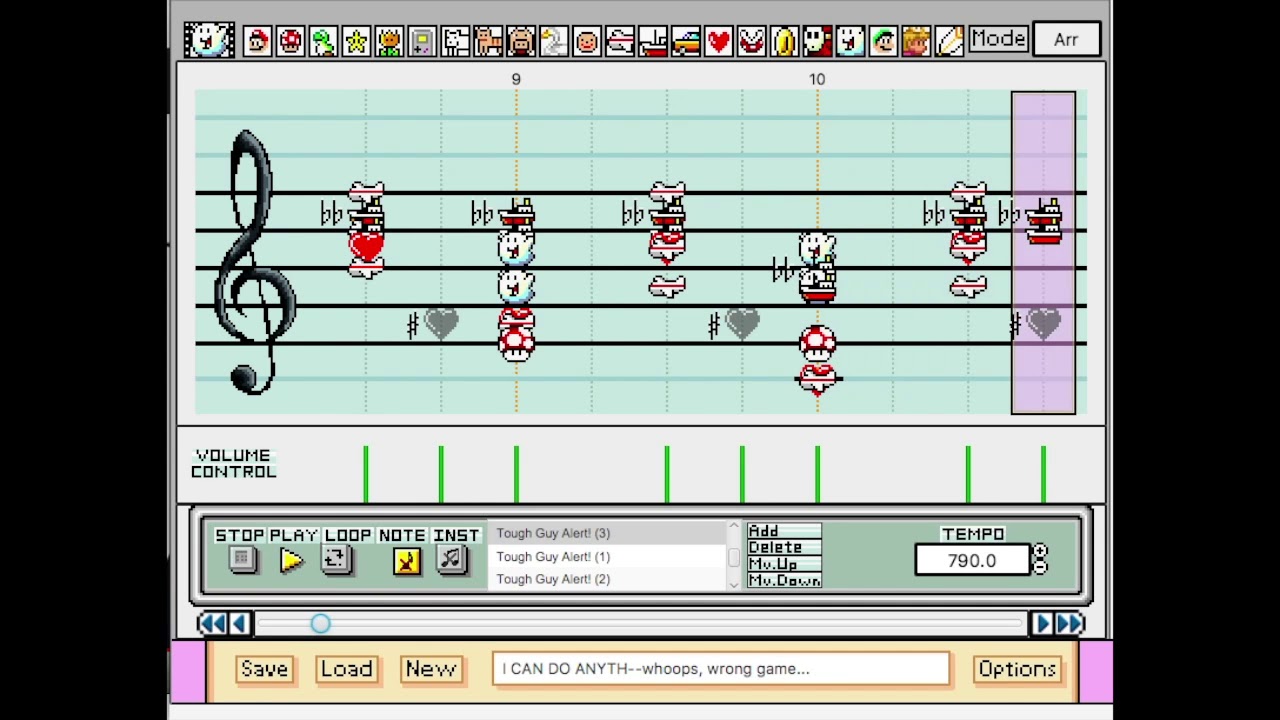The height and width of the screenshot is (720, 1280).
Task: Click the Arr mode indicator box
Action: click(x=1066, y=40)
